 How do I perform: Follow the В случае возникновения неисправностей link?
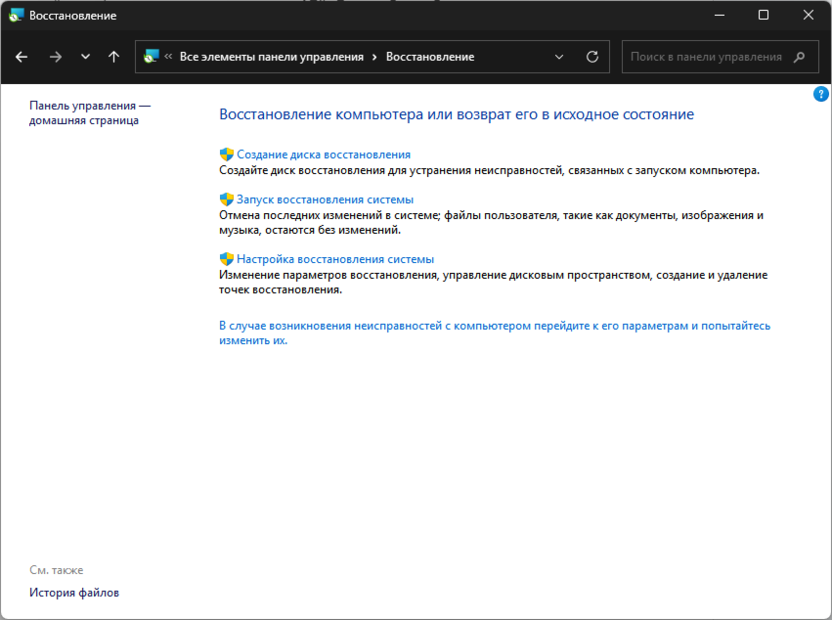pos(494,326)
